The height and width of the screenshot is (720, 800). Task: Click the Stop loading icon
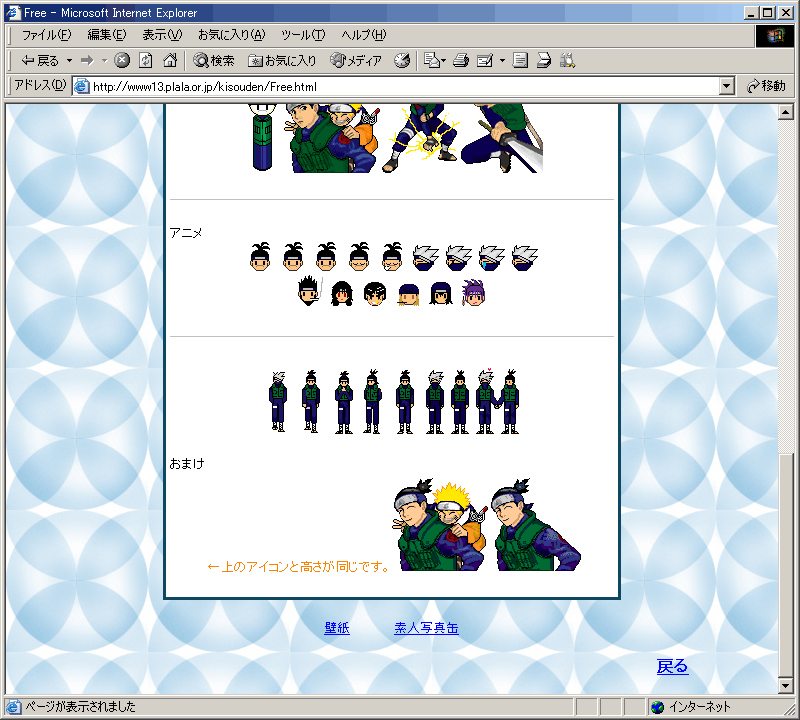[x=121, y=61]
